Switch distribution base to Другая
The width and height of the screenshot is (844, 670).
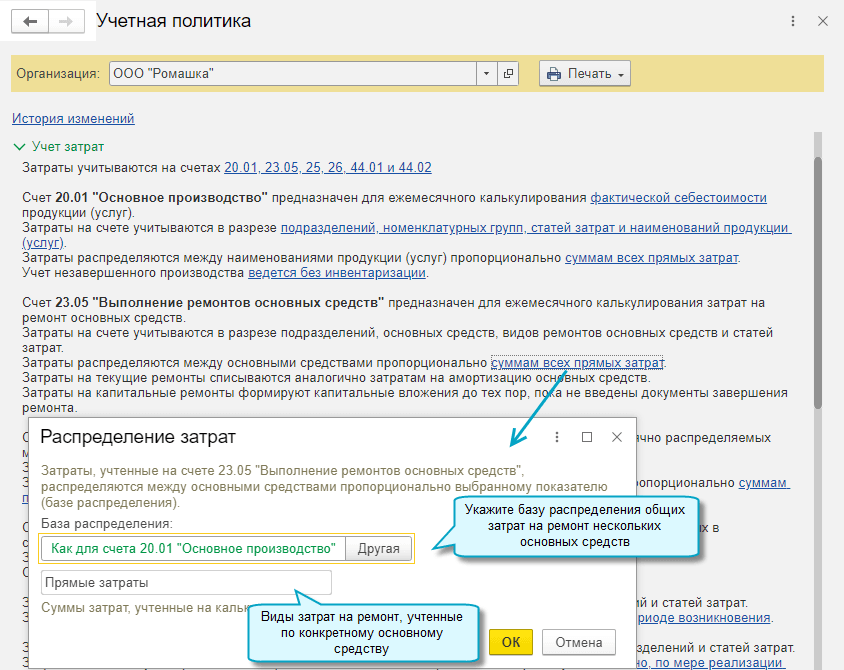coord(379,548)
